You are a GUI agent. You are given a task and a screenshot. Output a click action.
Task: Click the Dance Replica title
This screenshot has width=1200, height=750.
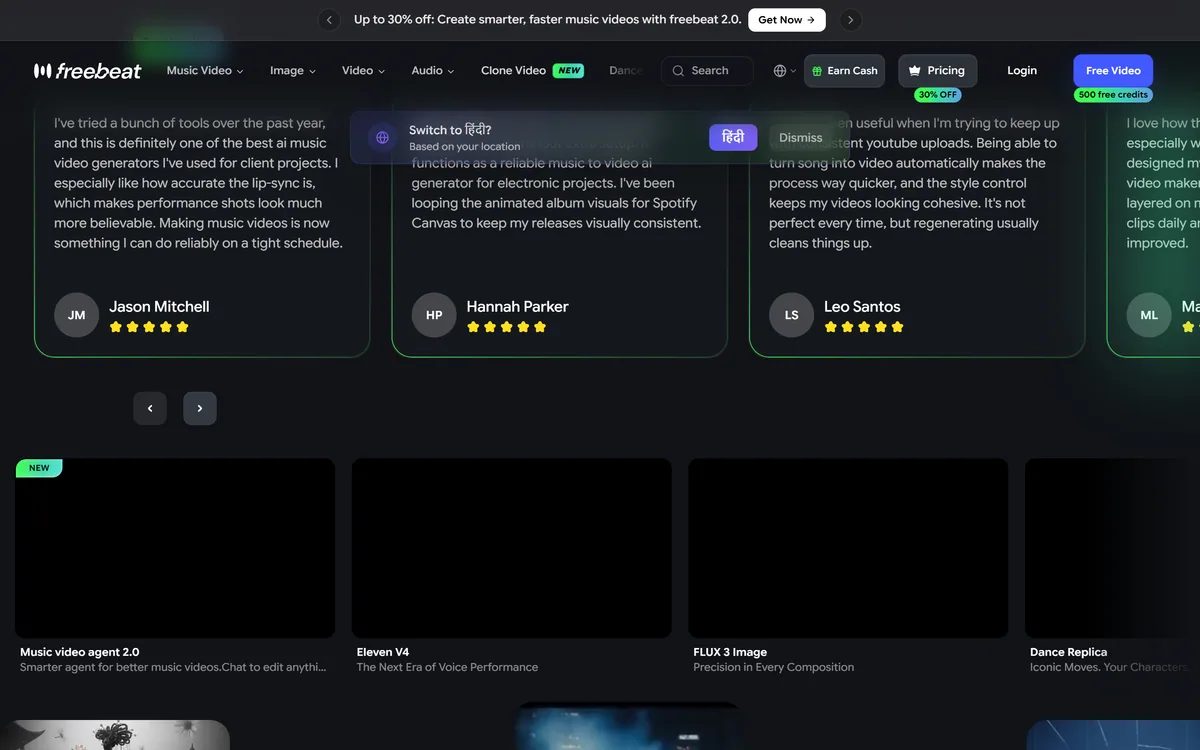click(1068, 652)
